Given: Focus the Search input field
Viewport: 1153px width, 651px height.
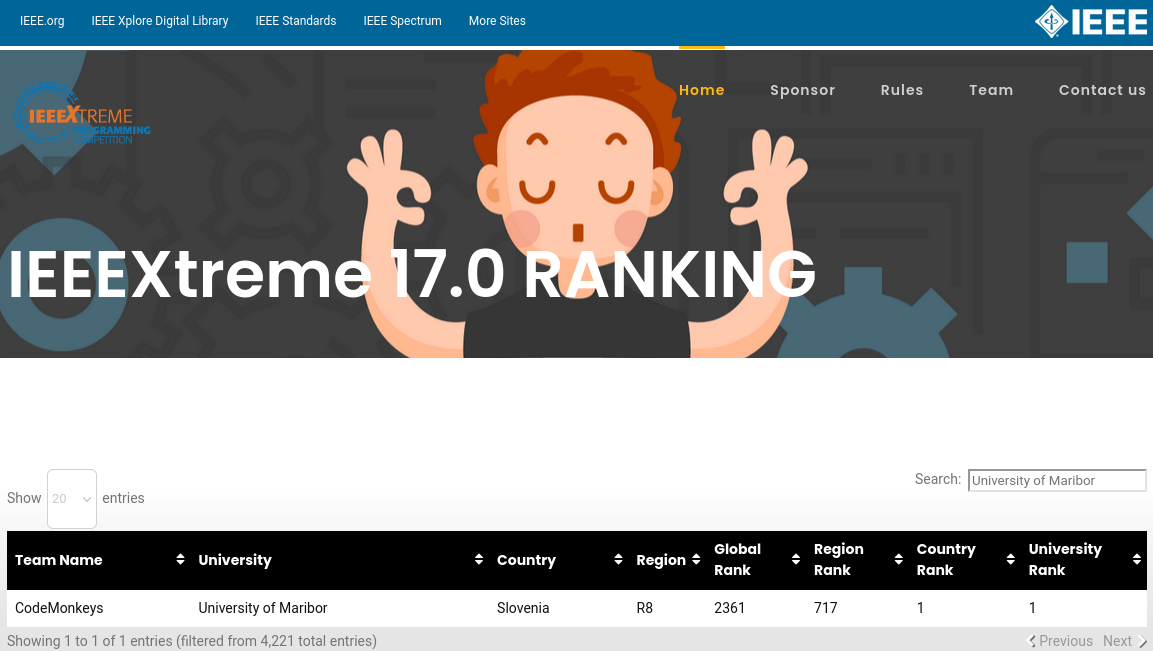Looking at the screenshot, I should coord(1056,481).
